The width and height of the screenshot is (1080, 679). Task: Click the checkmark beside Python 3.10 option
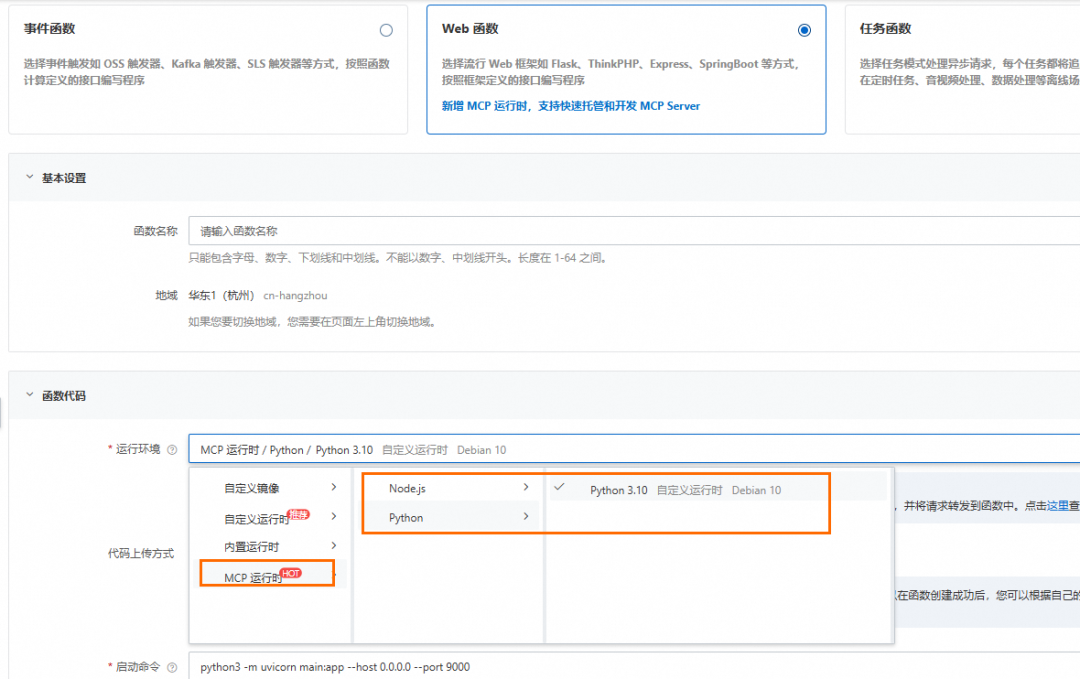pos(558,489)
